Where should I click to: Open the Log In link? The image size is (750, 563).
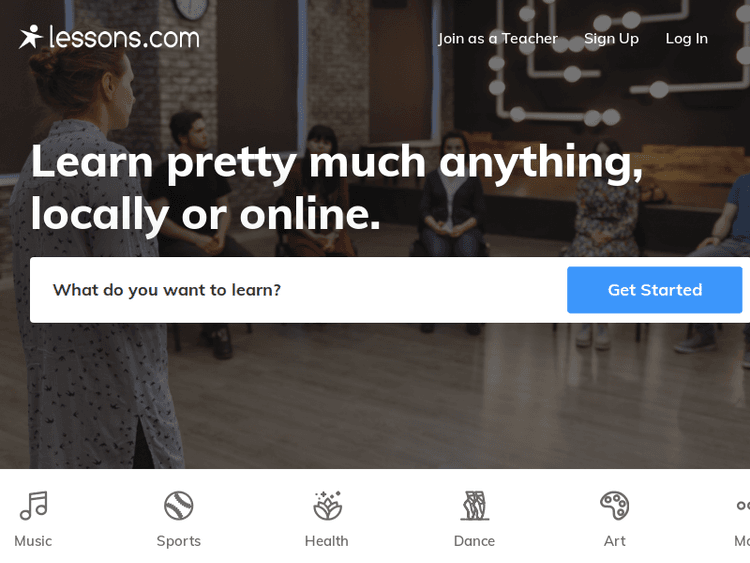(x=686, y=39)
